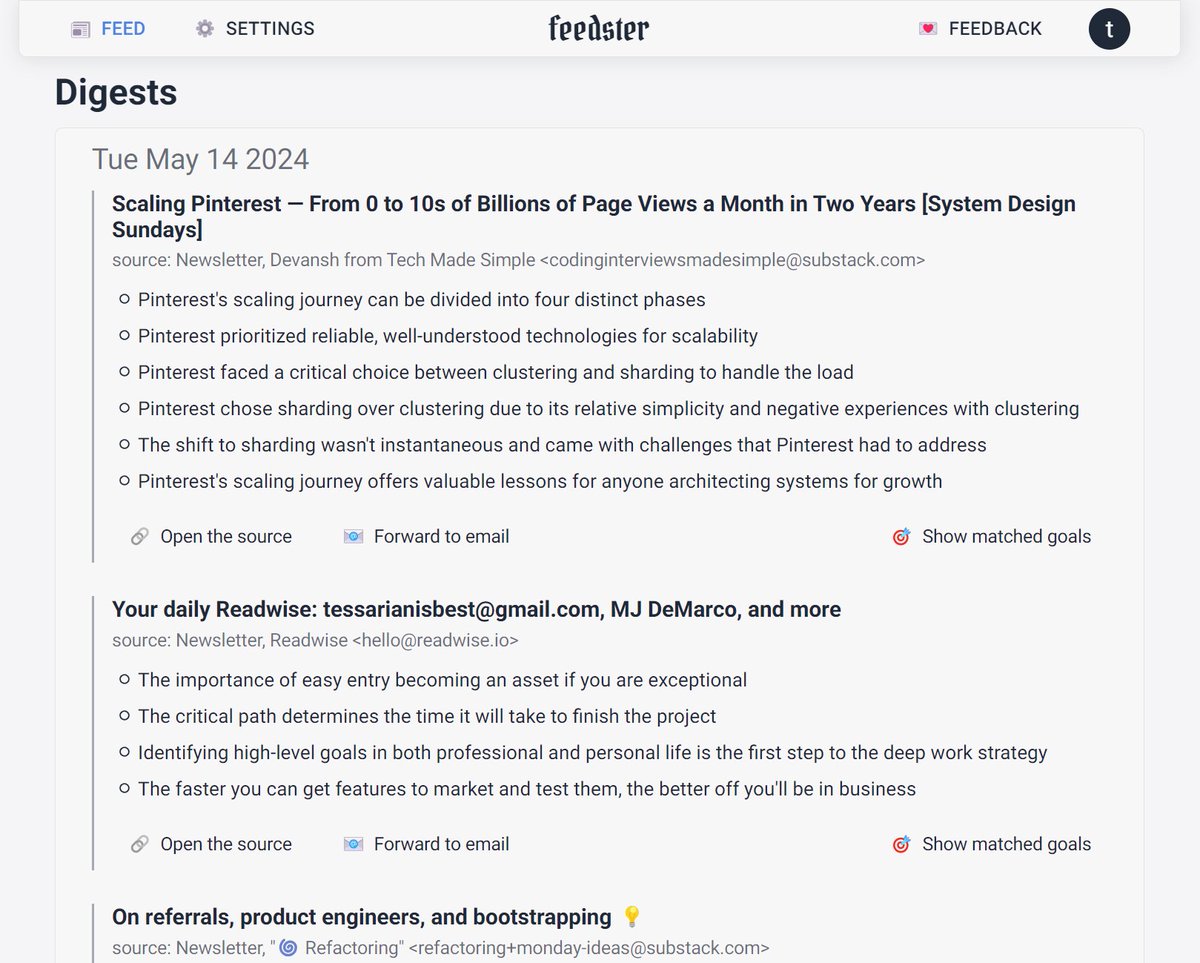The width and height of the screenshot is (1200, 963).
Task: Click the Settings gear icon
Action: pyautogui.click(x=205, y=29)
